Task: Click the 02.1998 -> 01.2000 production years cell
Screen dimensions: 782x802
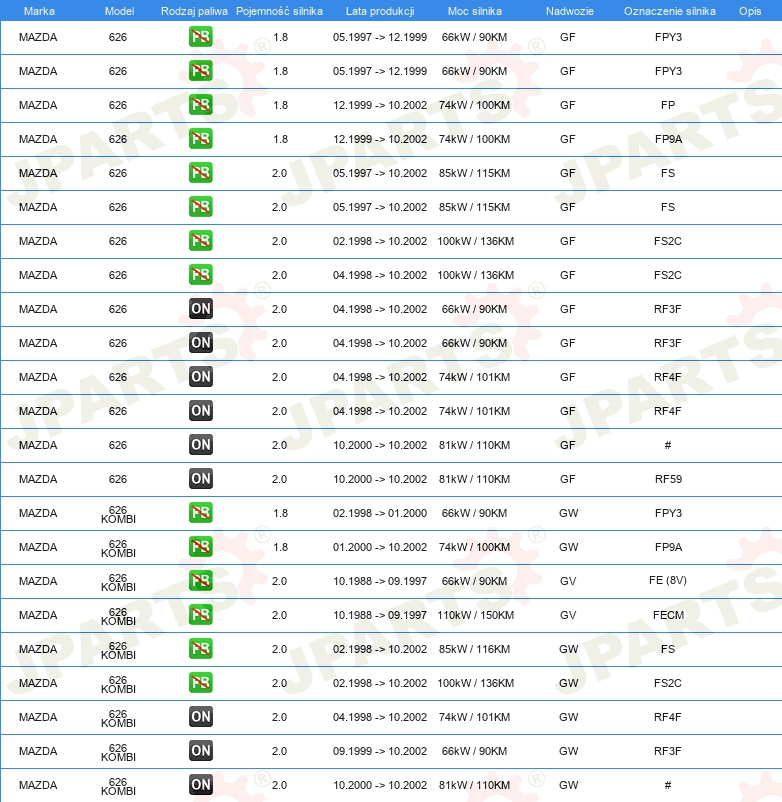Action: tap(380, 513)
